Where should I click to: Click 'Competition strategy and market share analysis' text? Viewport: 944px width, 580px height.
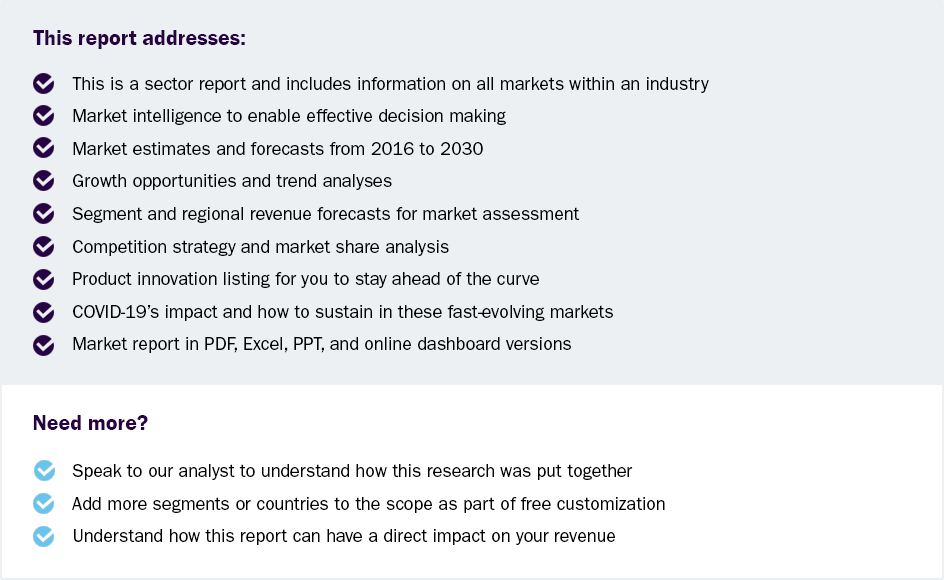tap(260, 246)
